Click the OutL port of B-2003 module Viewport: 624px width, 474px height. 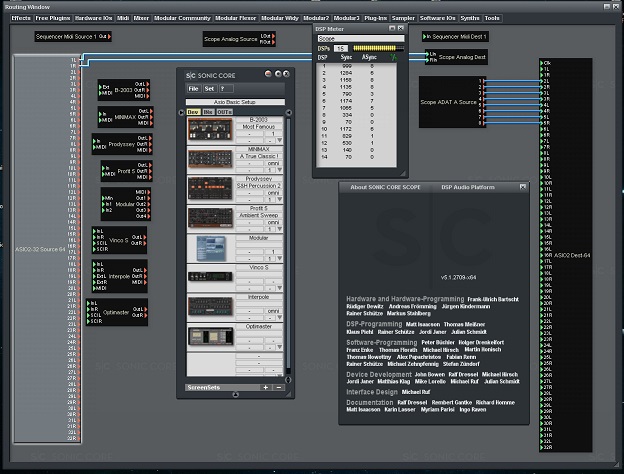(148, 84)
